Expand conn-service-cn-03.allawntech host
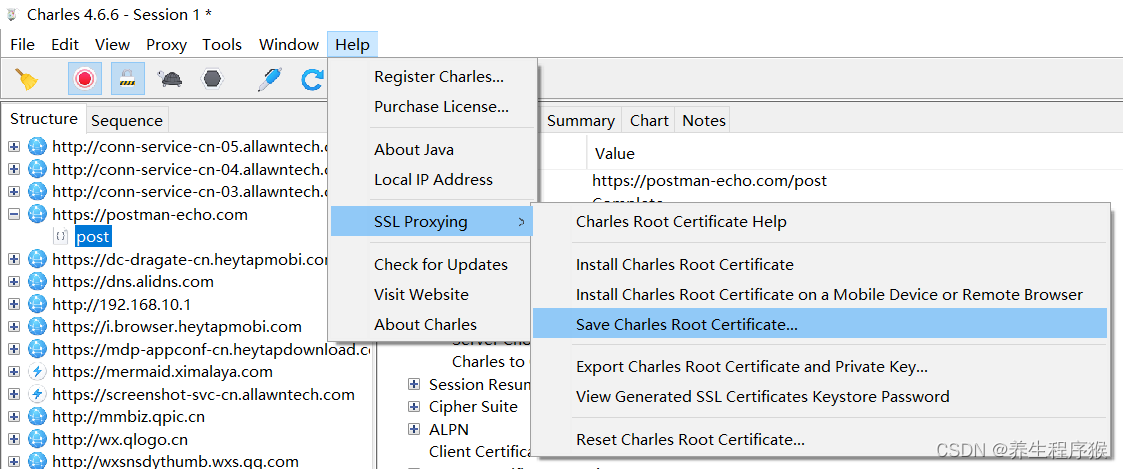 coord(14,191)
